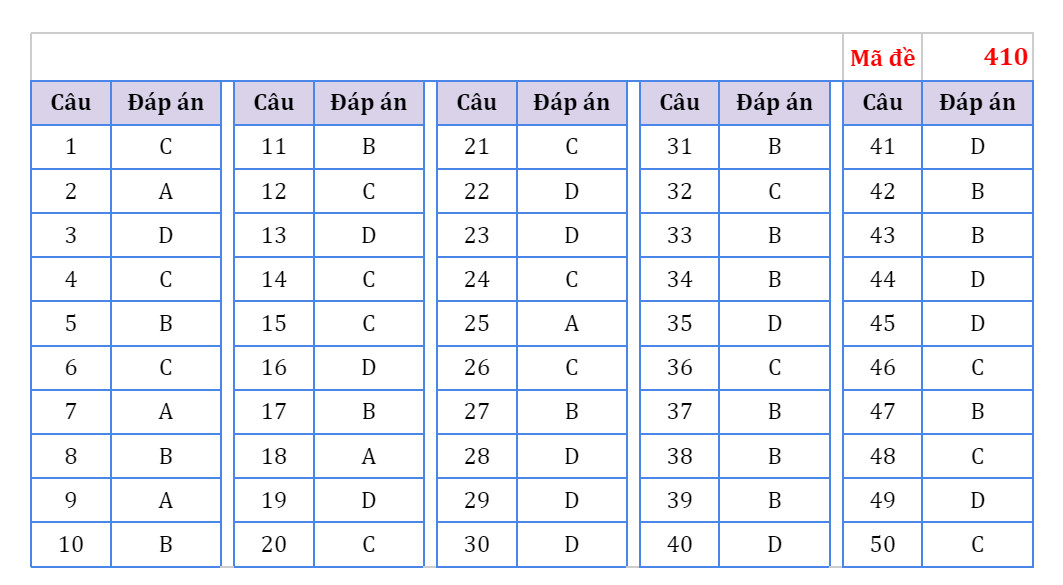Click the question number 44 cell
Screen dimensions: 1063x585
tap(882, 279)
